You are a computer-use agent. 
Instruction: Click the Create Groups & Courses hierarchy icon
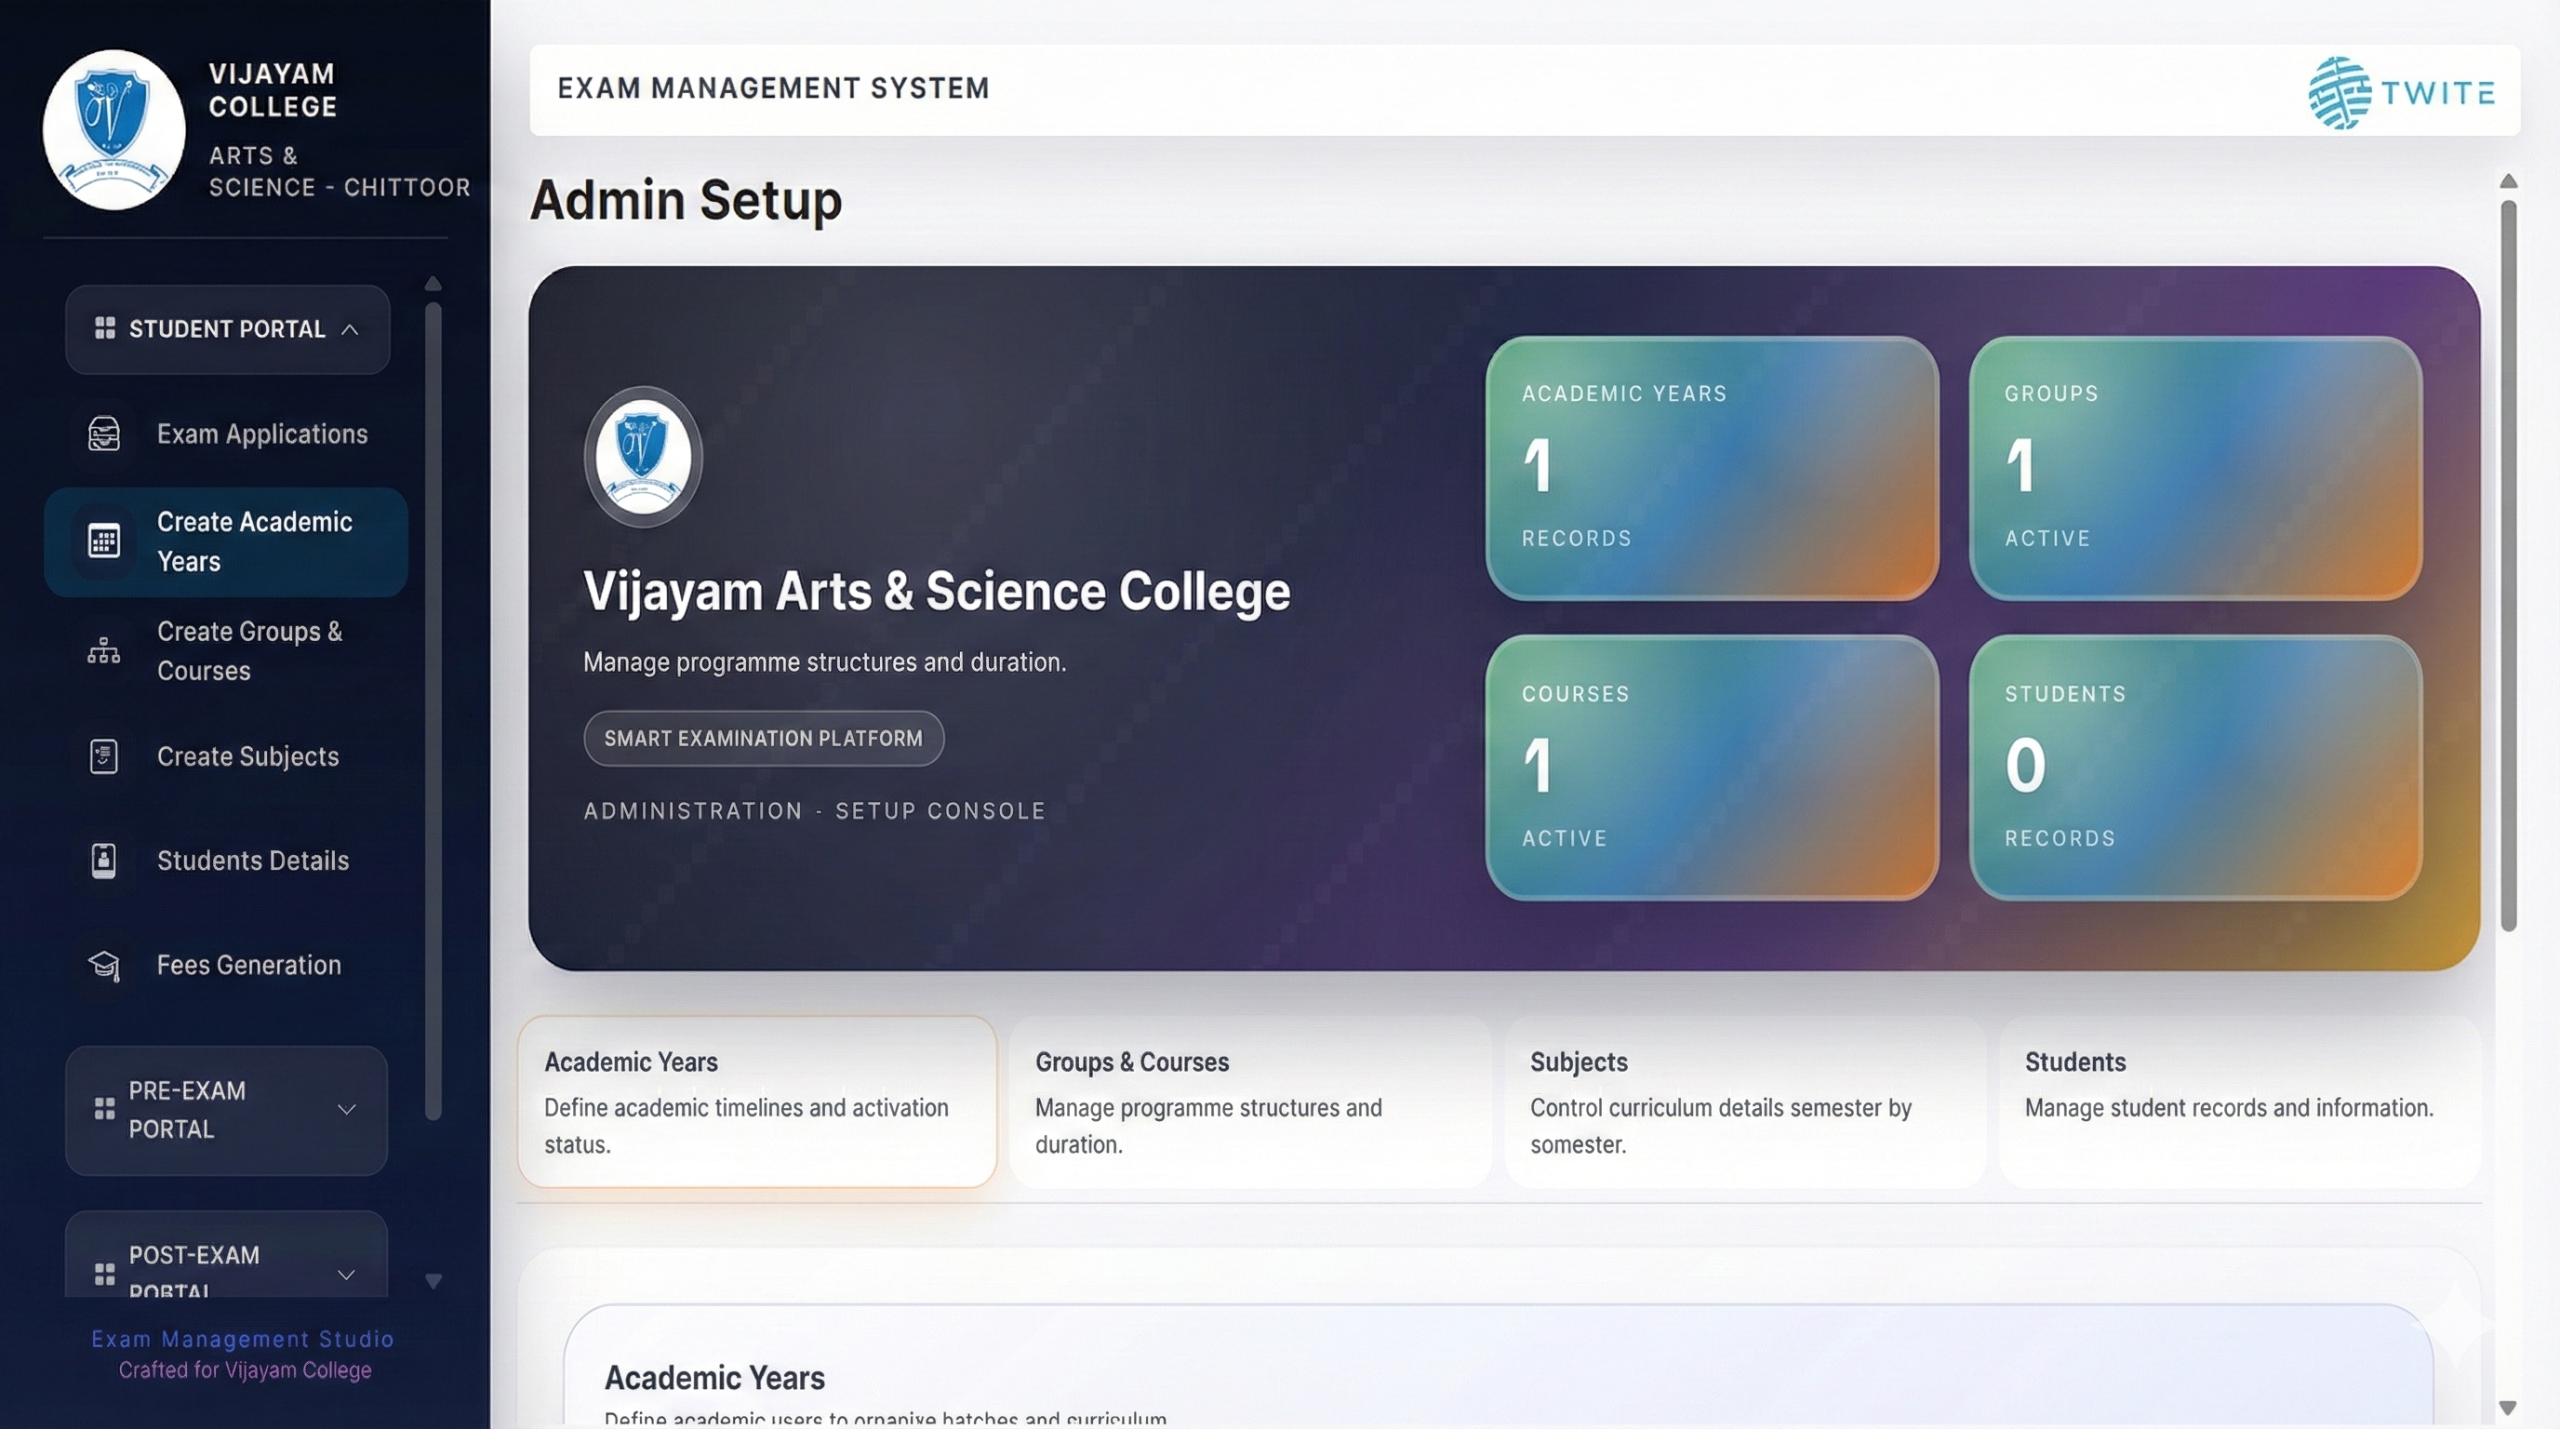[x=104, y=651]
